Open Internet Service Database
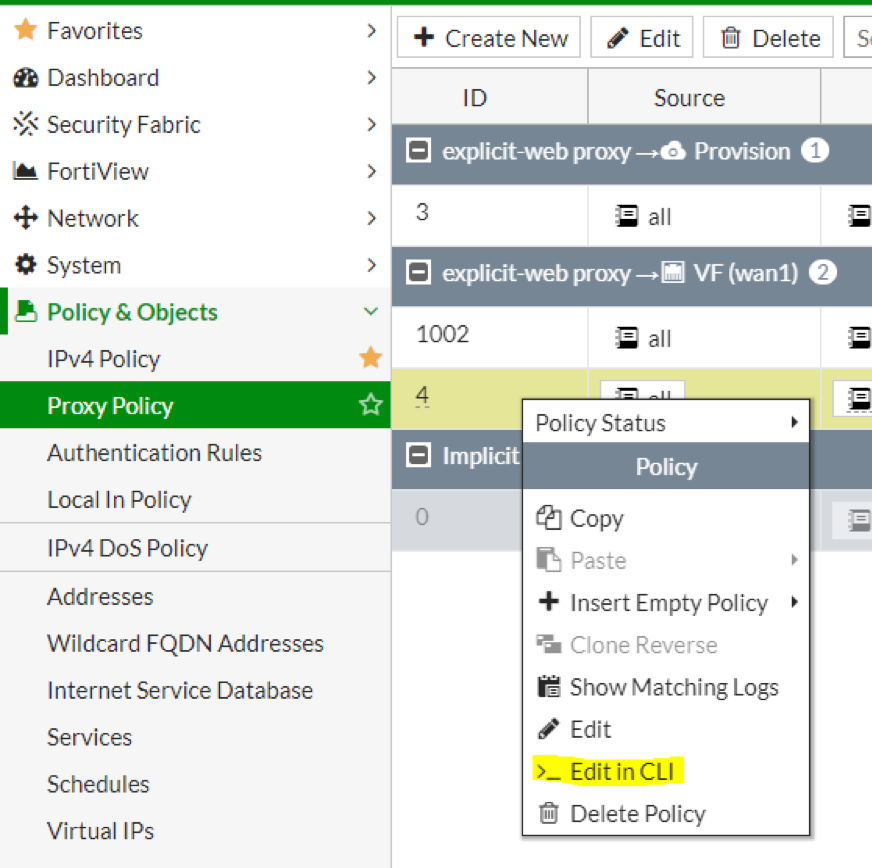This screenshot has width=872, height=868. (x=195, y=690)
